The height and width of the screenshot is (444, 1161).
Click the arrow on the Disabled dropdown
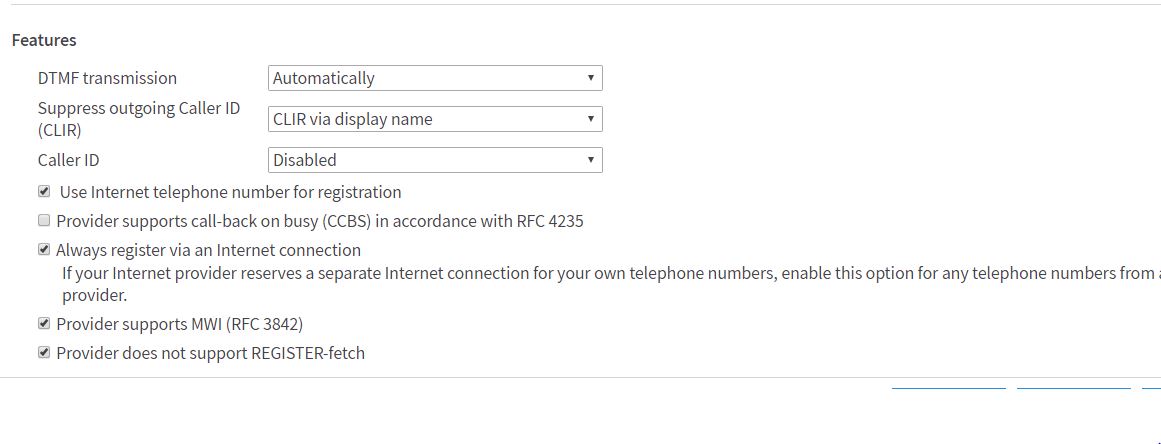tap(591, 160)
